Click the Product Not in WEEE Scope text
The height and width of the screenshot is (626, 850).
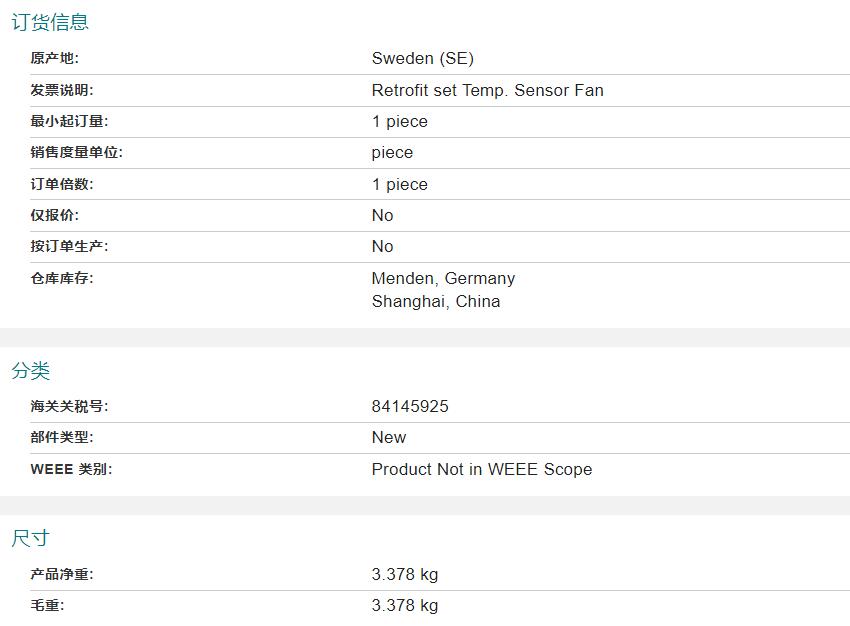[x=481, y=469]
